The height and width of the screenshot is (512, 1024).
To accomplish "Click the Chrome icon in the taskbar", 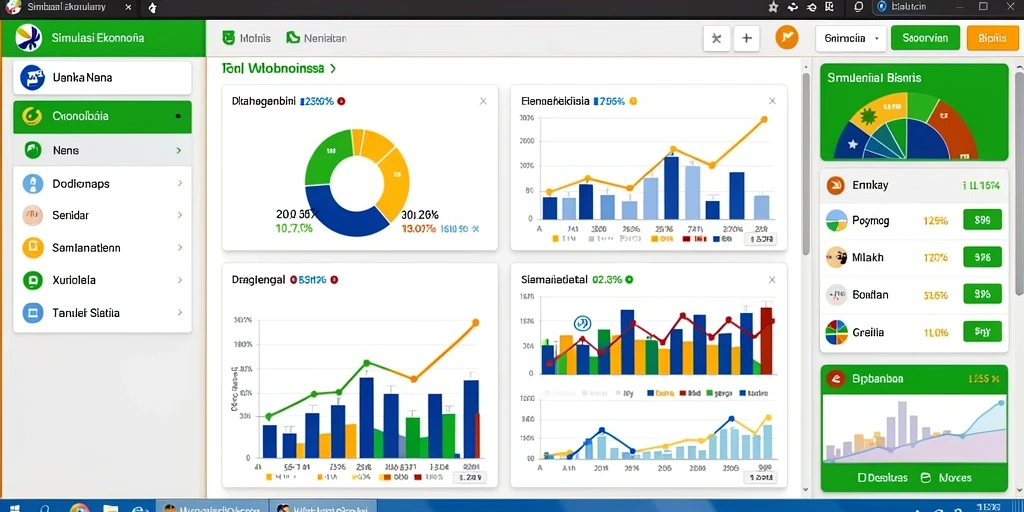I will pos(79,507).
